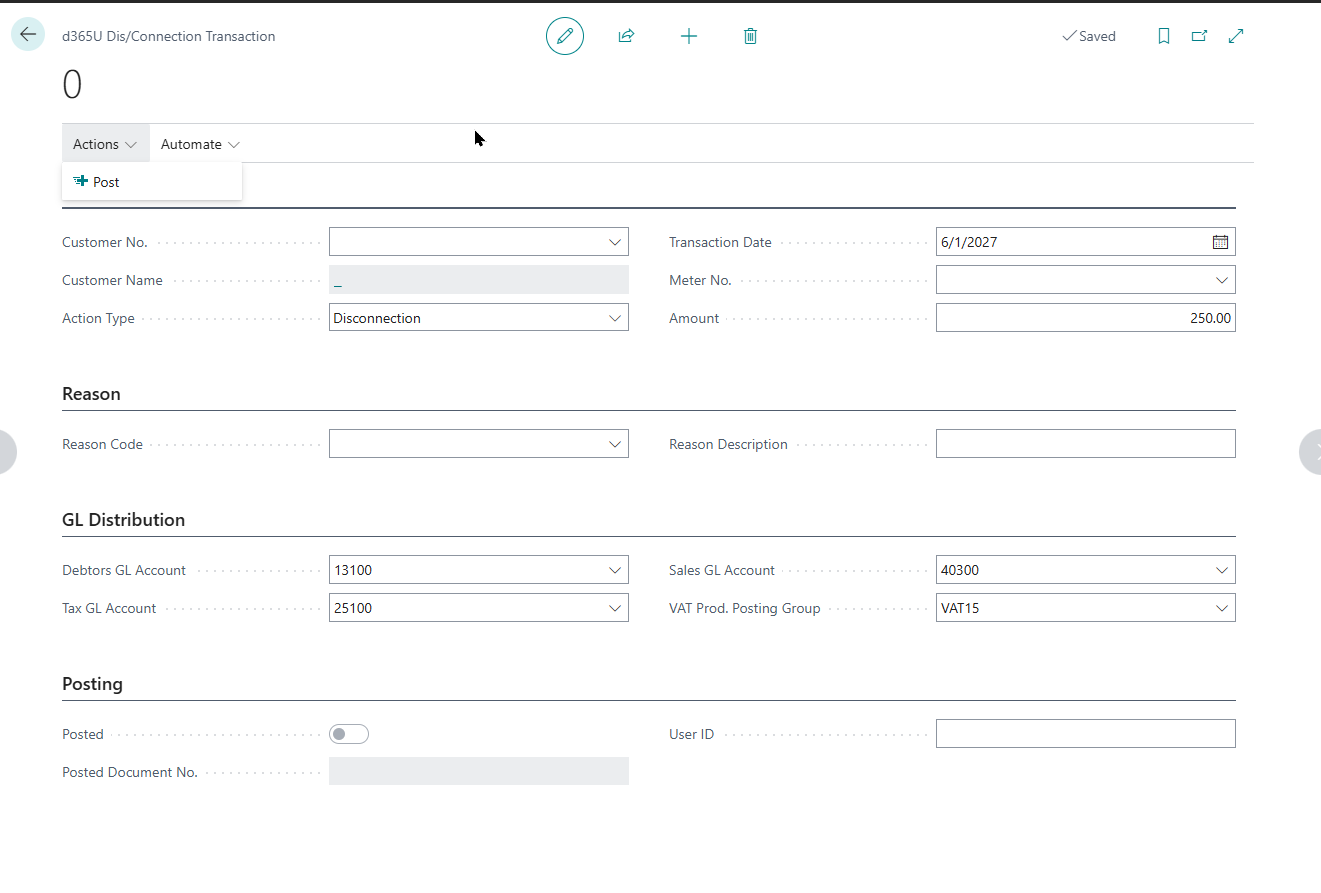
Task: Click the Posted label
Action: (83, 734)
